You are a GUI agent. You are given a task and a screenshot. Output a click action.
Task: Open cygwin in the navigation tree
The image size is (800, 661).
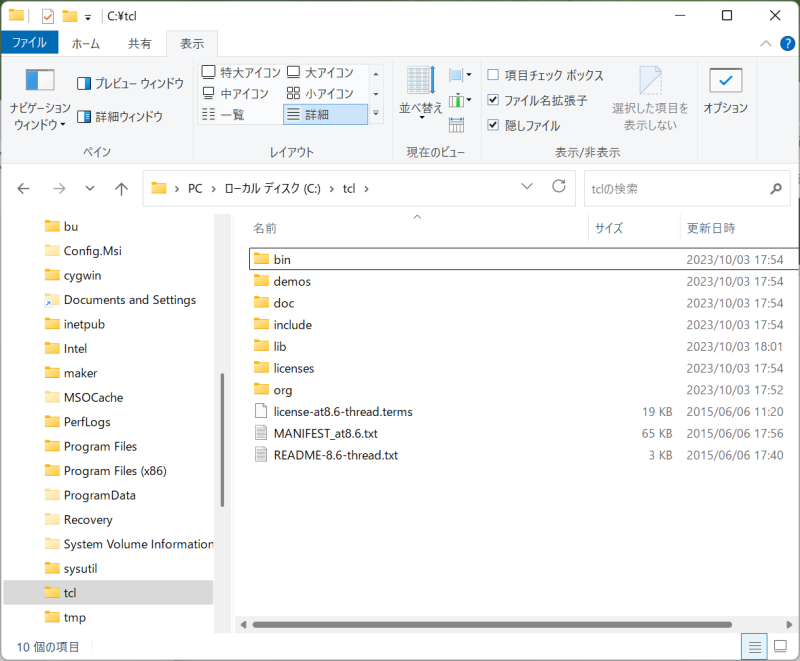(82, 275)
